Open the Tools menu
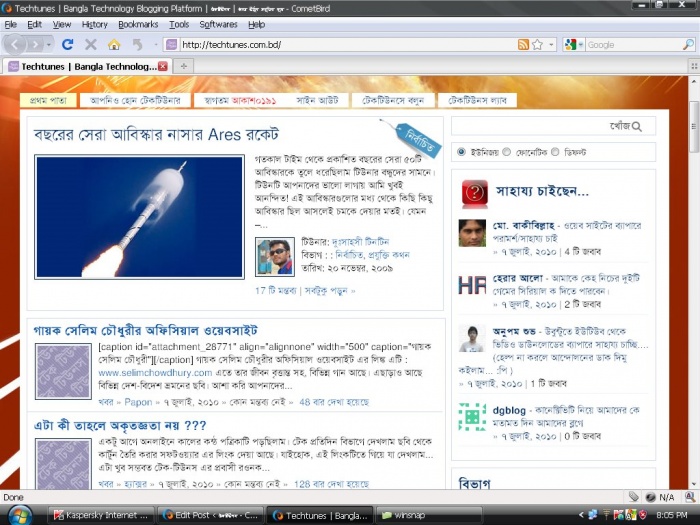The width and height of the screenshot is (700, 525). [179, 25]
